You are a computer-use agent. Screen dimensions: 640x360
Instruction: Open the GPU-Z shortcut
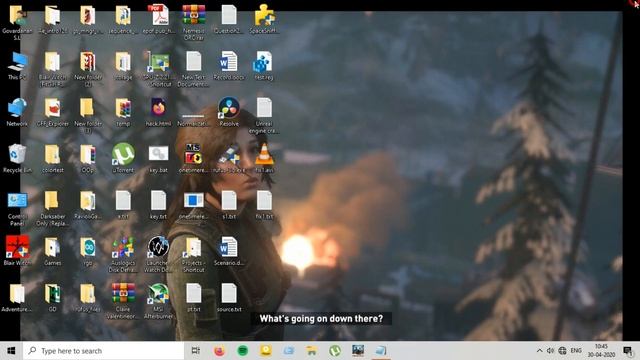158,69
